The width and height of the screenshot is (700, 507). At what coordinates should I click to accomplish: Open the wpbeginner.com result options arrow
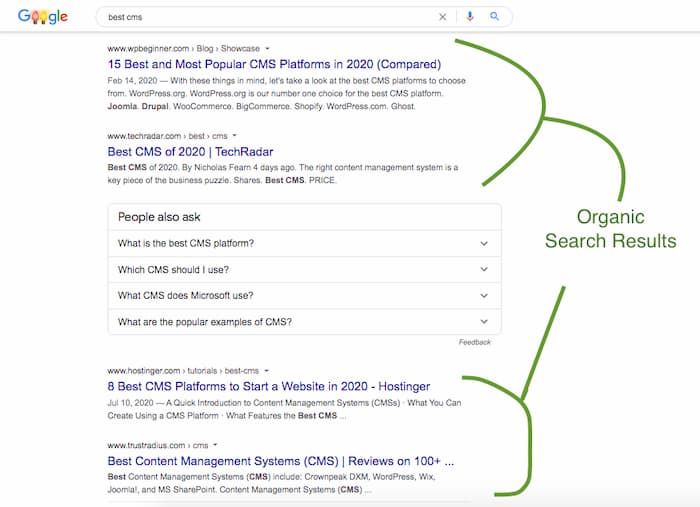(x=267, y=48)
